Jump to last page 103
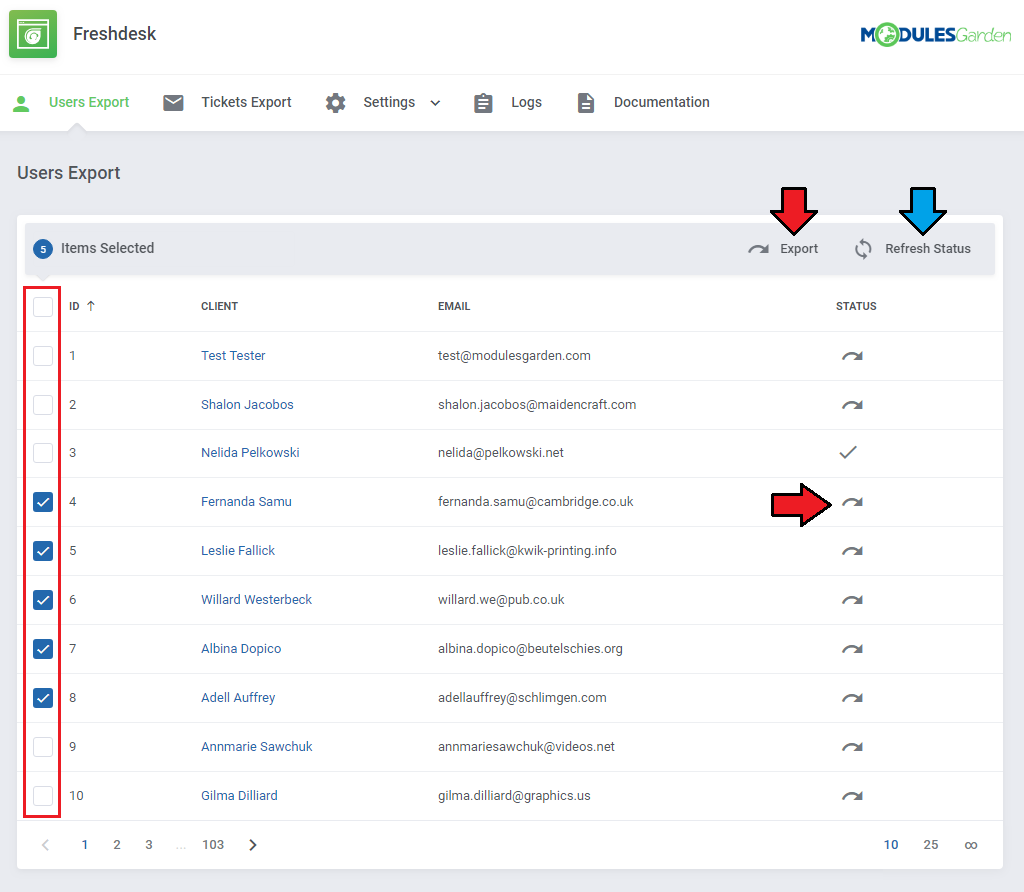 [x=213, y=845]
